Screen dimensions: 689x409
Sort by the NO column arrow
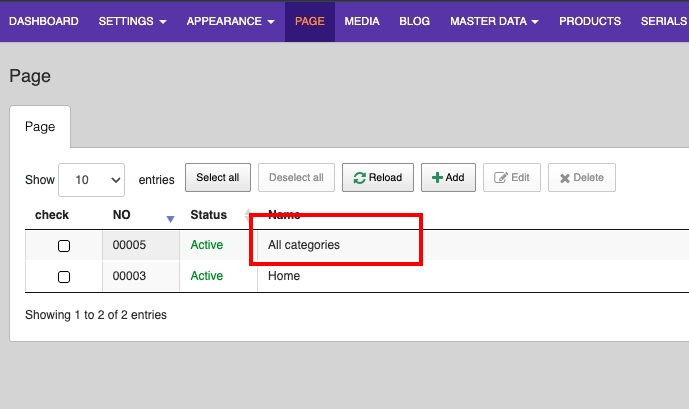170,217
